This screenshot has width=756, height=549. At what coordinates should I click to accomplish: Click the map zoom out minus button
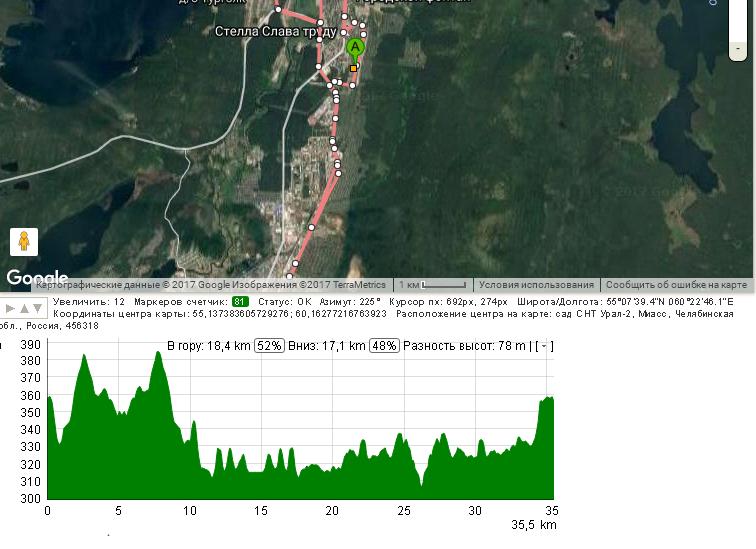click(738, 49)
